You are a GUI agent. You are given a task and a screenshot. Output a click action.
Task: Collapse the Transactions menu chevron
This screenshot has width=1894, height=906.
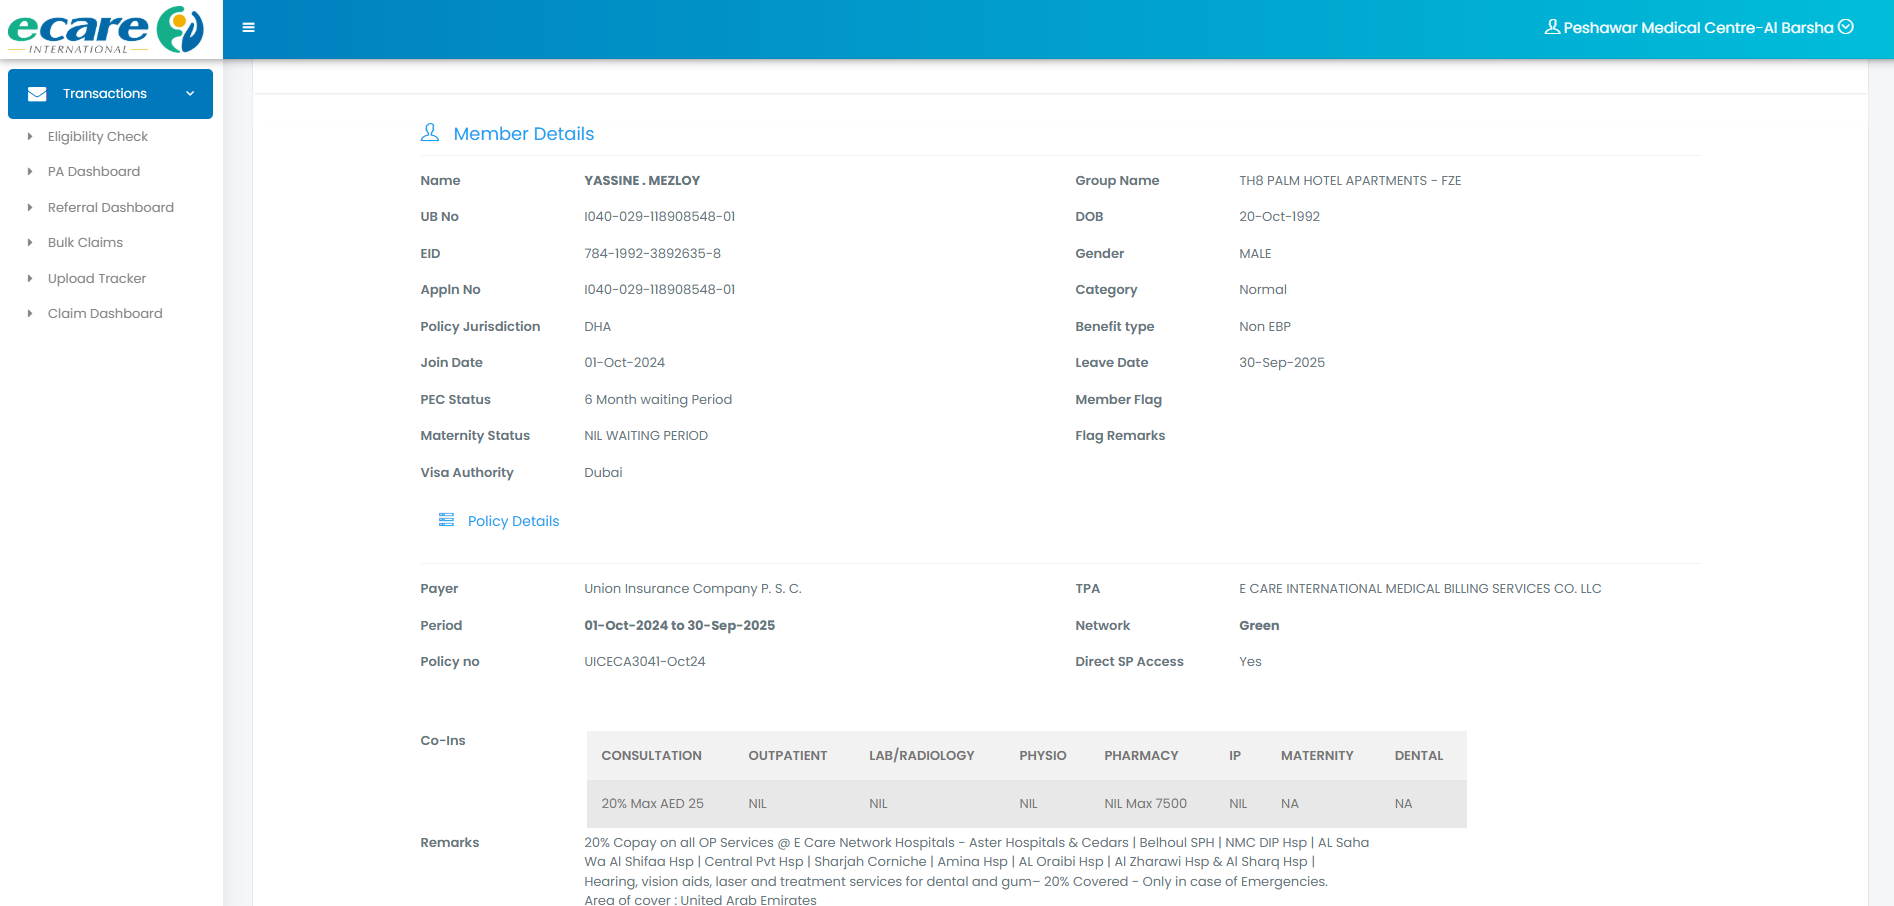(x=190, y=94)
